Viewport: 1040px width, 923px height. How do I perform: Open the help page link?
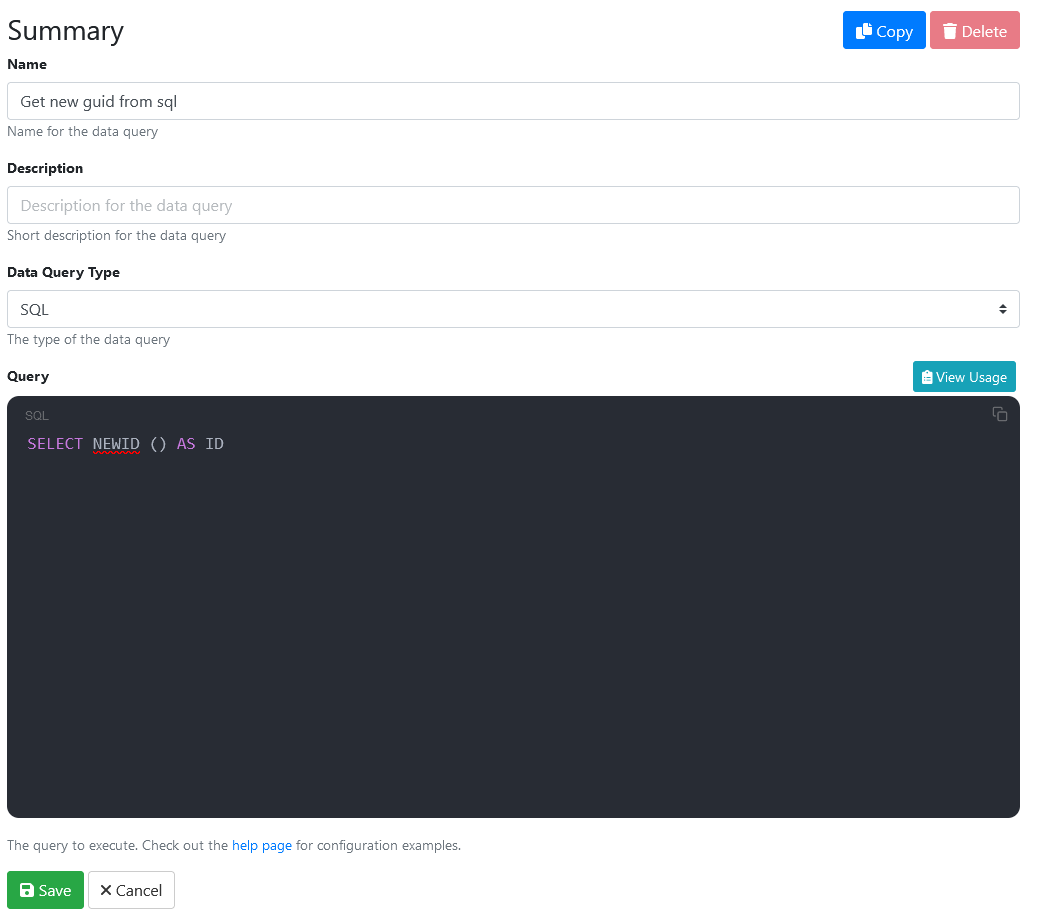[262, 845]
